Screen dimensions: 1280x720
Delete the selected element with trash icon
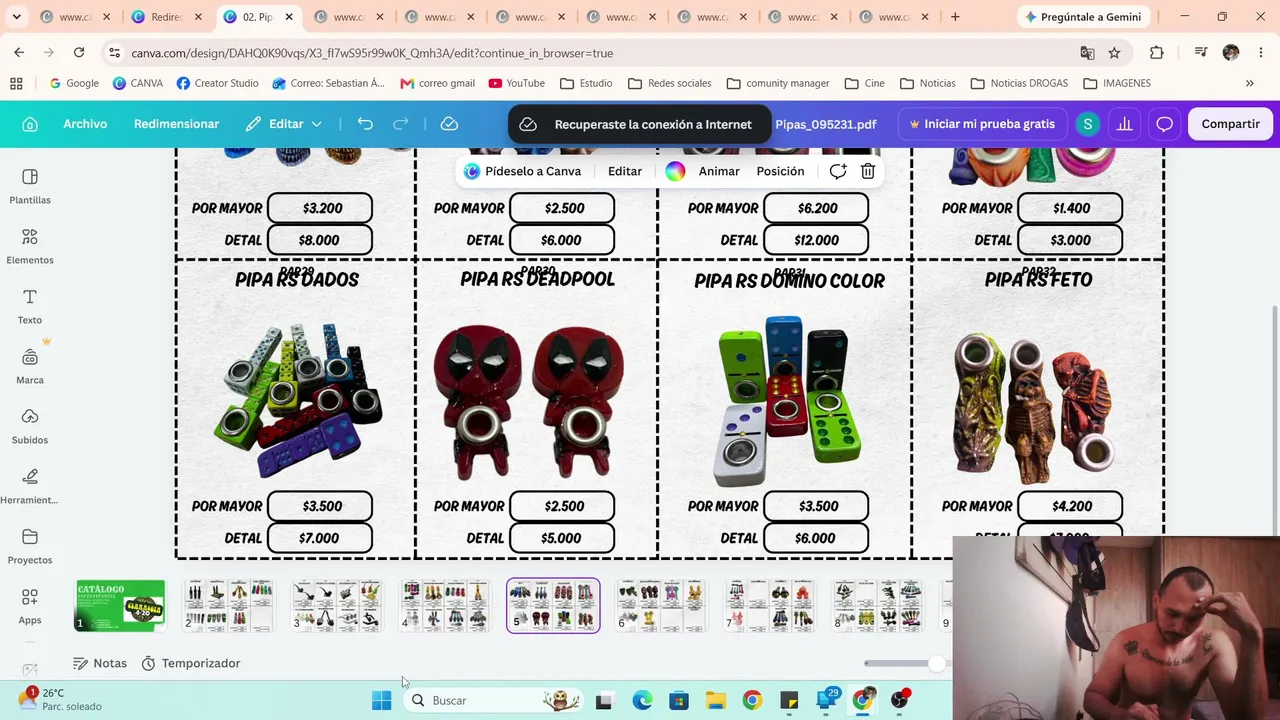pyautogui.click(x=868, y=171)
